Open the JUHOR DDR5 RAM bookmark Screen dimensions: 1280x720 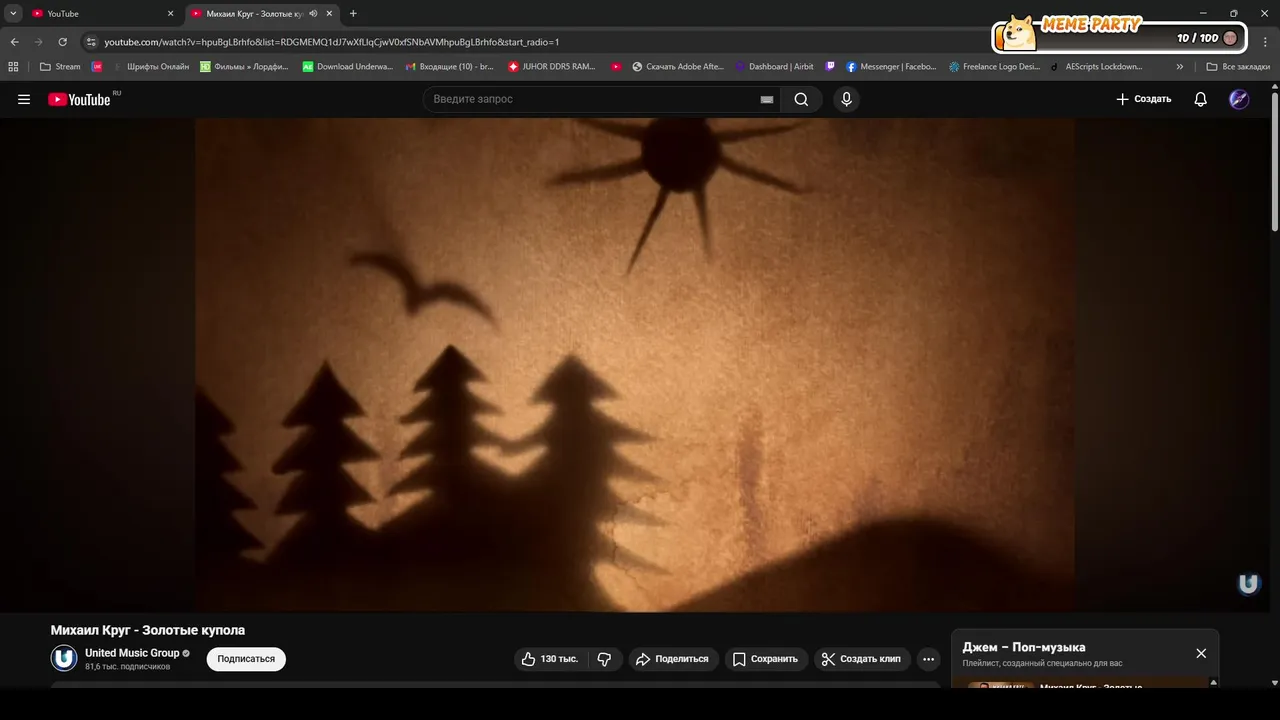[552, 67]
